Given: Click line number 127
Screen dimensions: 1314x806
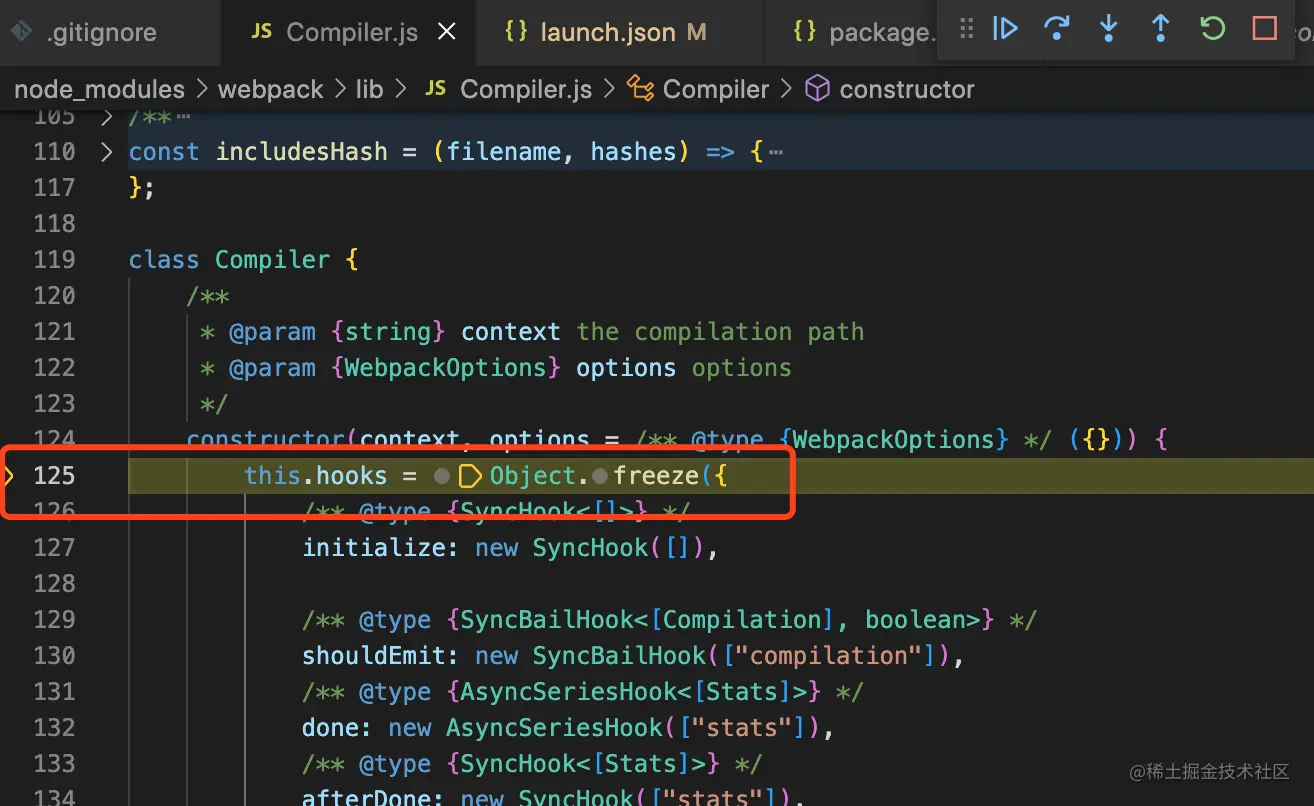Looking at the screenshot, I should coord(54,548).
